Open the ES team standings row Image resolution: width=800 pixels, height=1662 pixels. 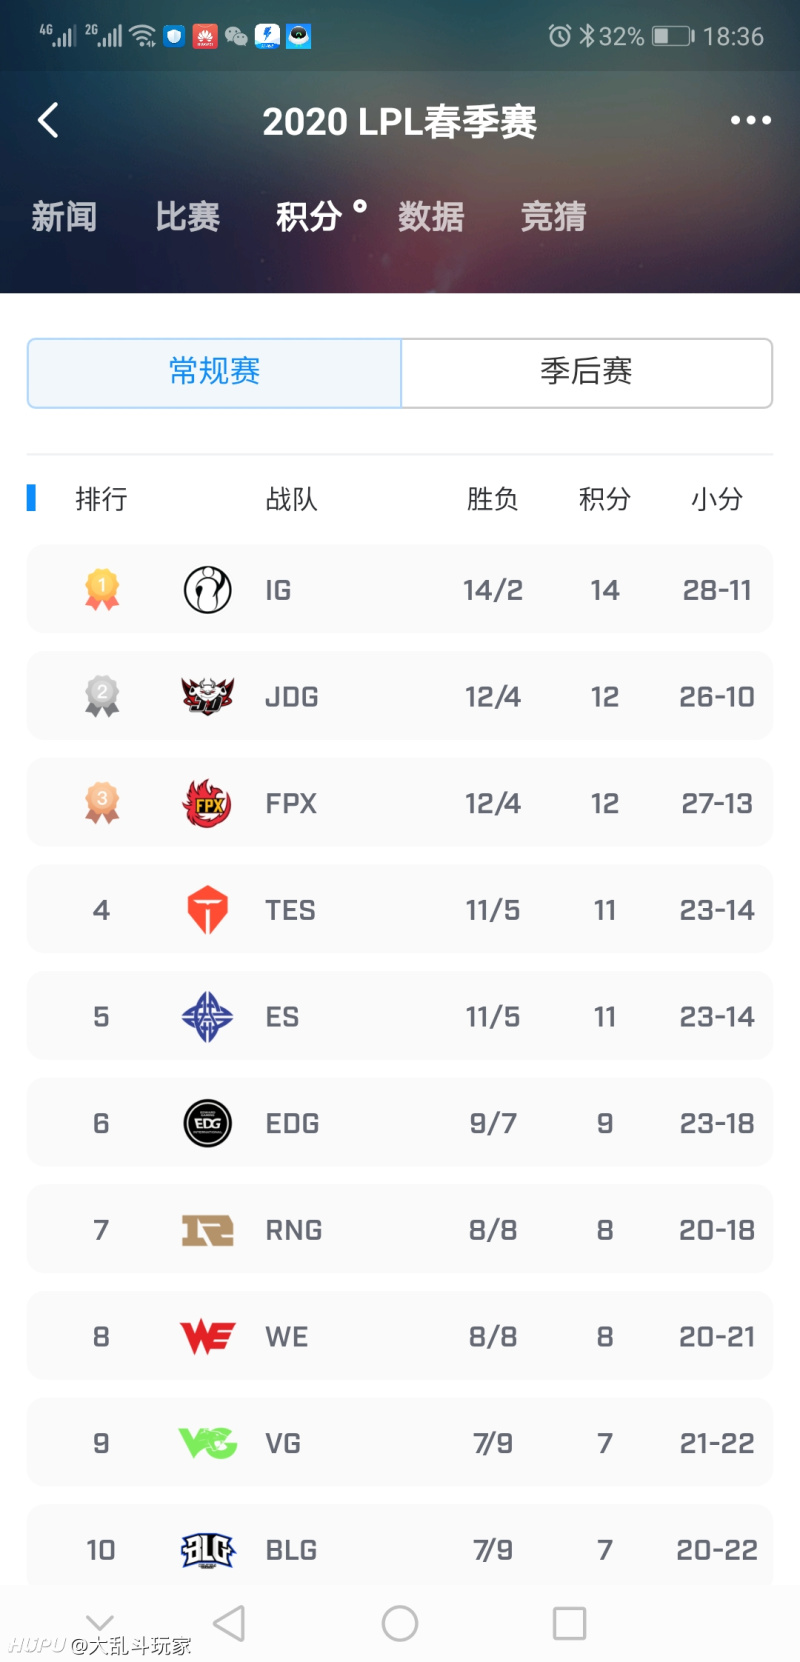coord(400,1016)
